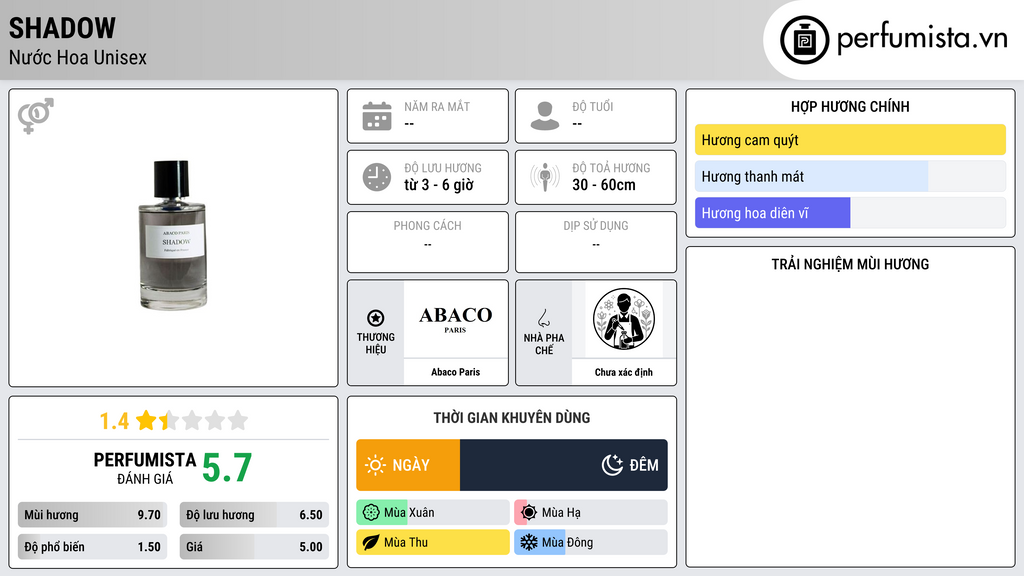Click the clock icon for Độ lưu hương
Viewport: 1024px width, 576px height.
click(377, 177)
